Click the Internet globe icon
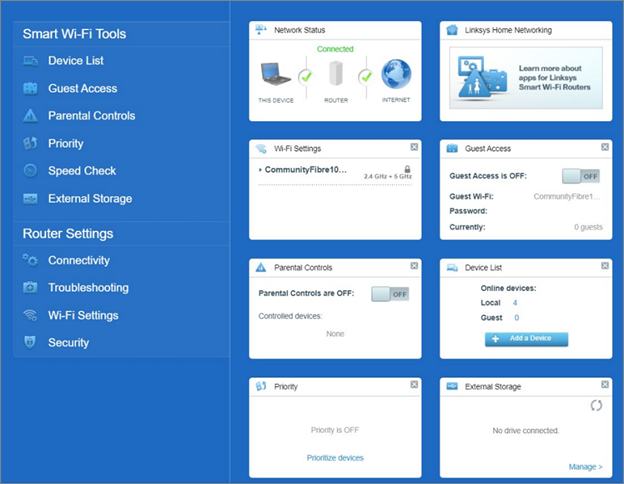The image size is (624, 484). [x=396, y=74]
